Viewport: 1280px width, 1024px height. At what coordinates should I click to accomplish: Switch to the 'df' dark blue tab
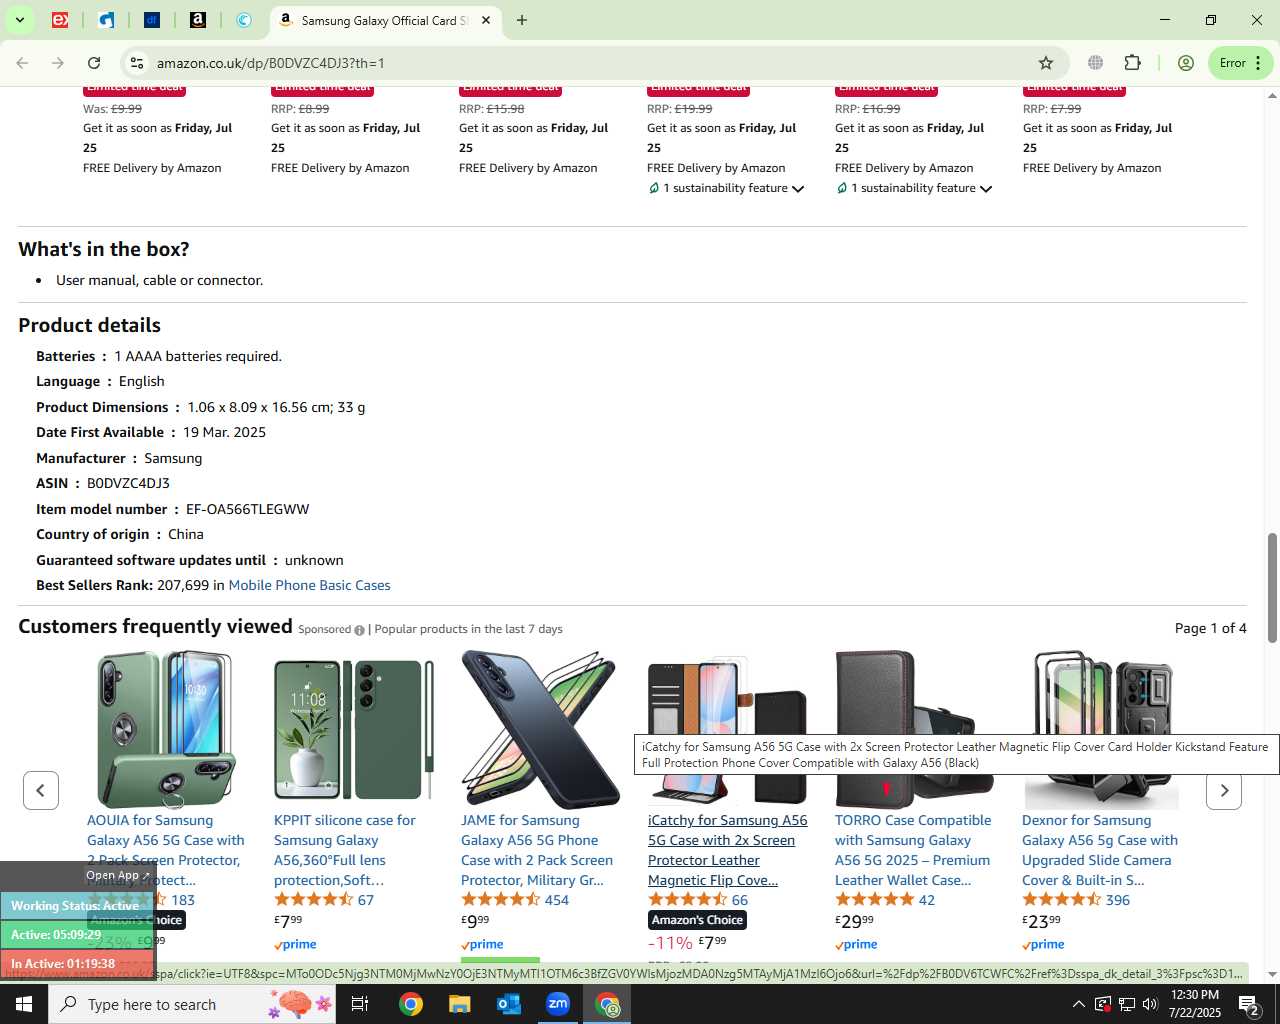point(152,20)
